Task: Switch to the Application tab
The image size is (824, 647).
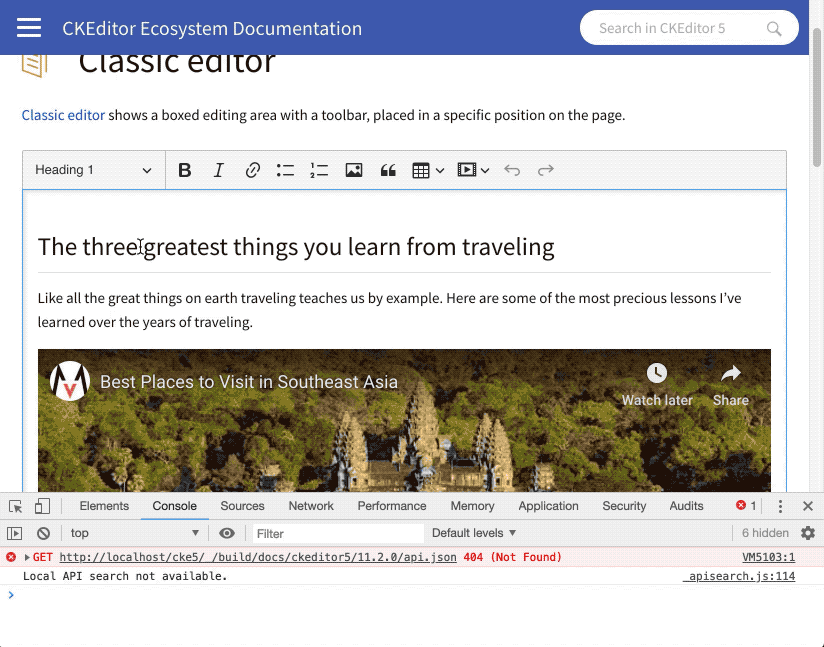Action: click(548, 506)
